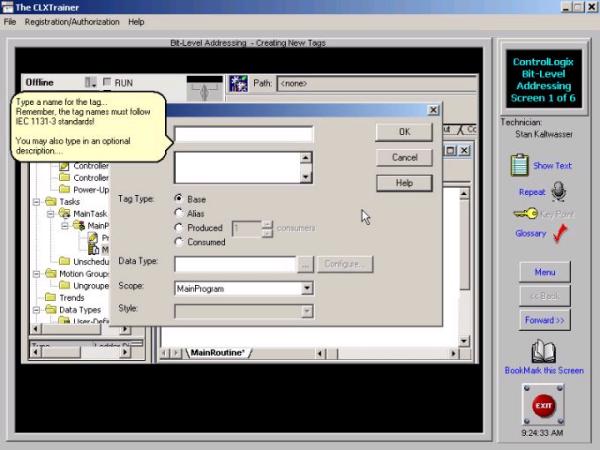Click the Trends folder icon
Viewport: 600px width, 450px height.
51,297
